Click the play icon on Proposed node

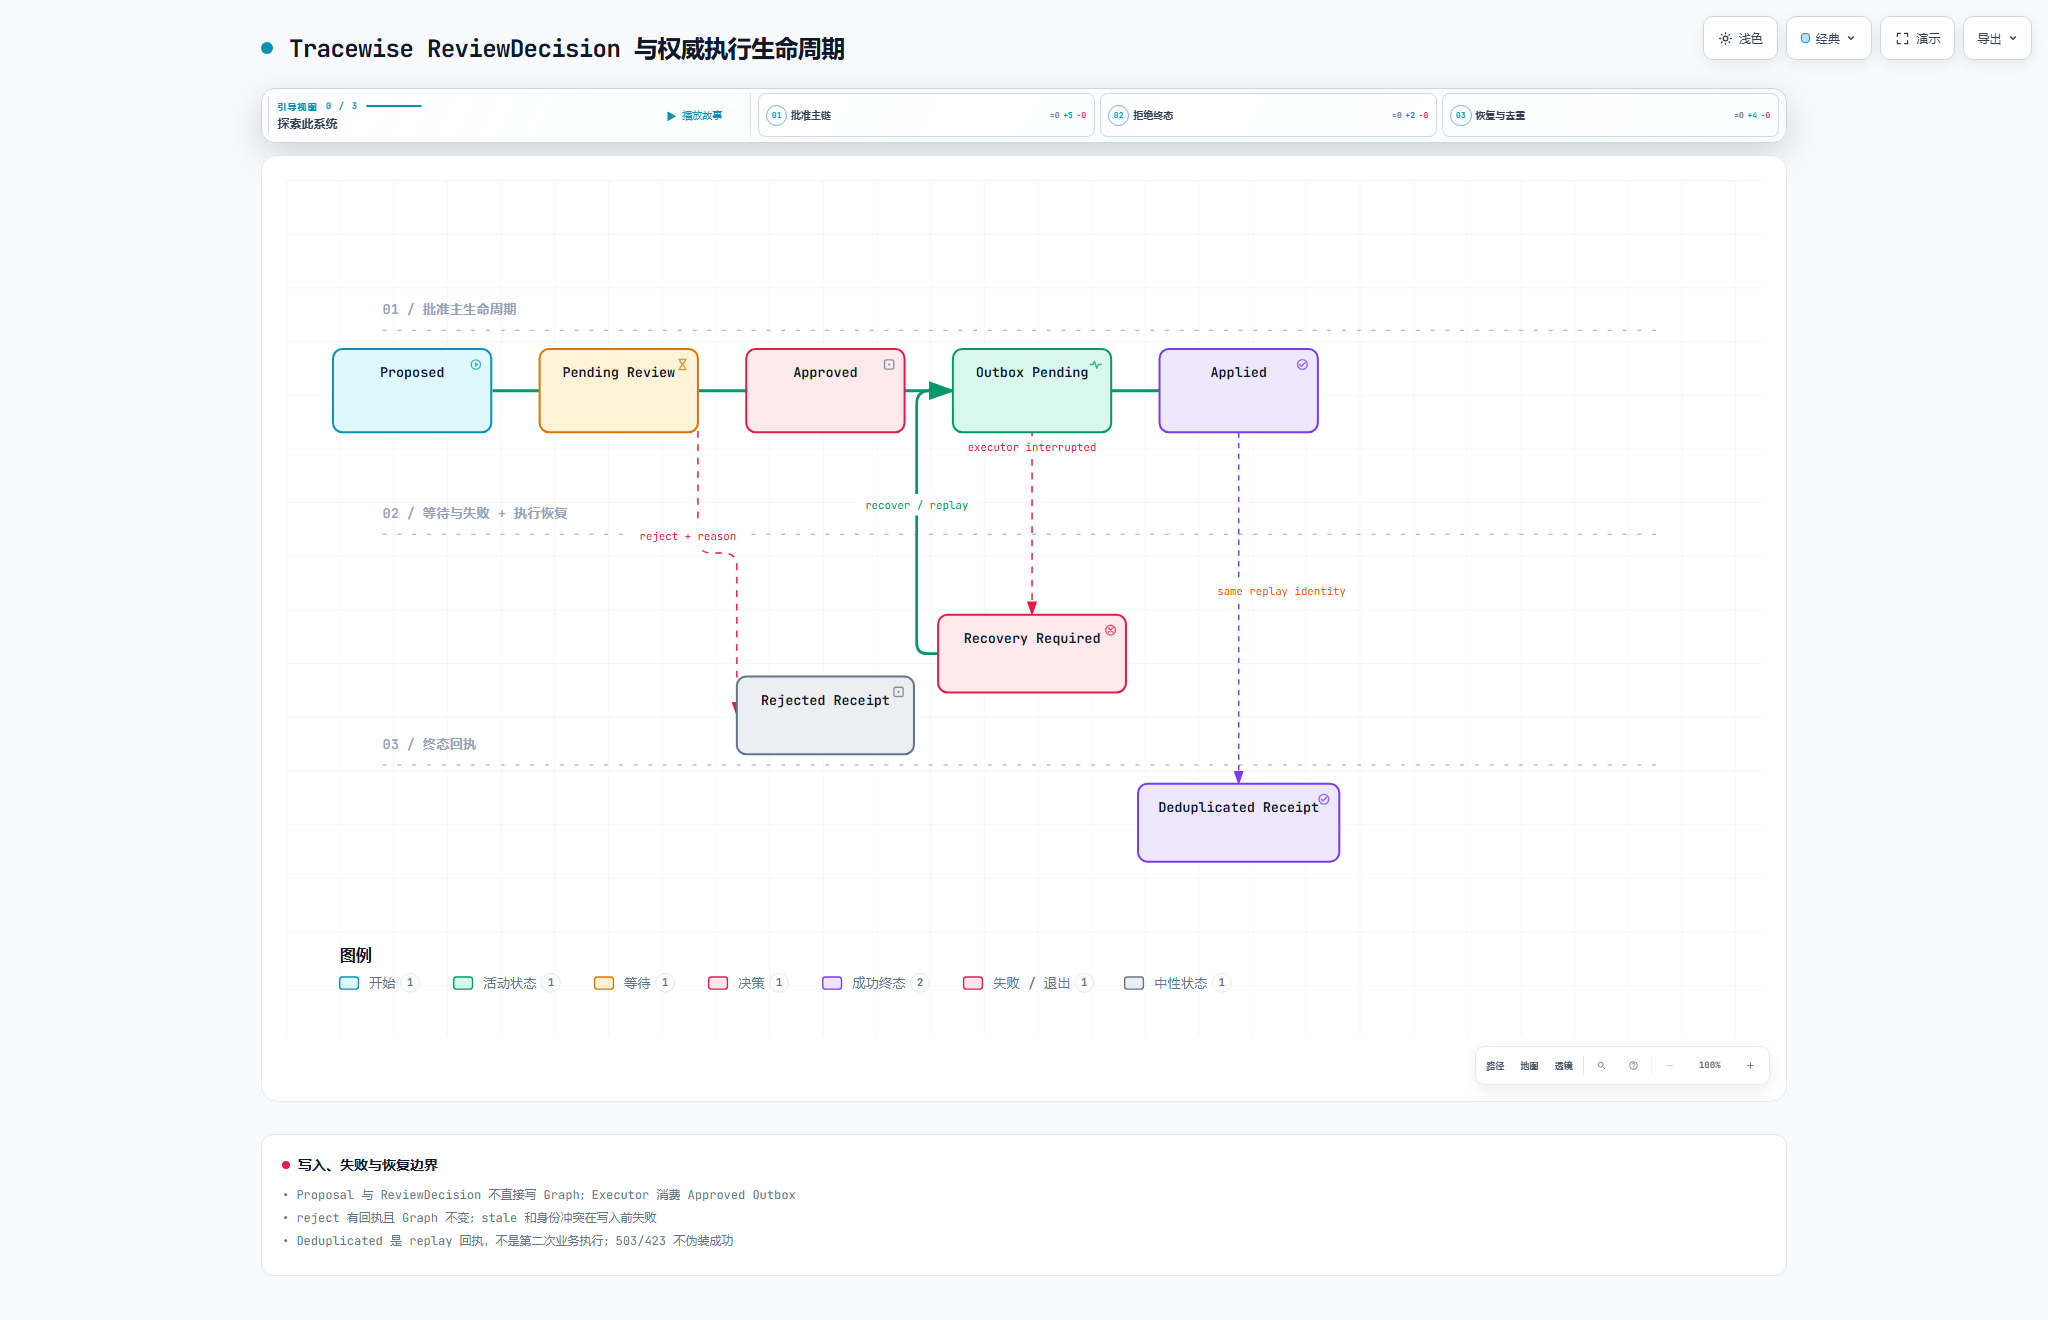click(476, 365)
